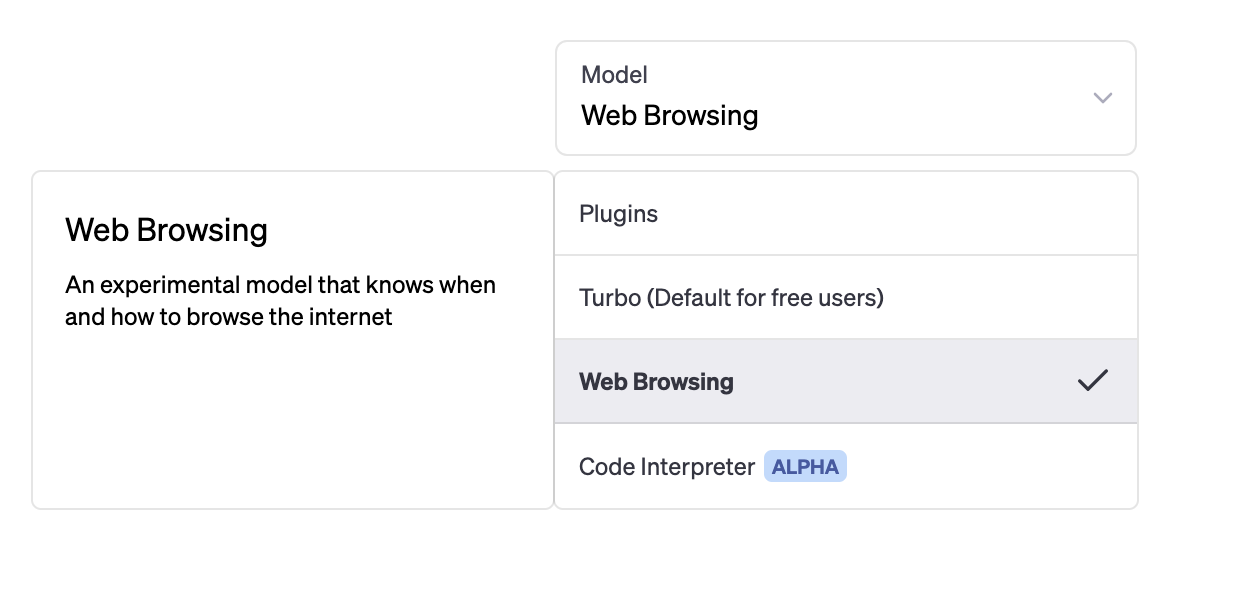Viewport: 1260px width, 596px height.
Task: Click the checkmark icon beside Web Browsing
Action: click(1093, 381)
